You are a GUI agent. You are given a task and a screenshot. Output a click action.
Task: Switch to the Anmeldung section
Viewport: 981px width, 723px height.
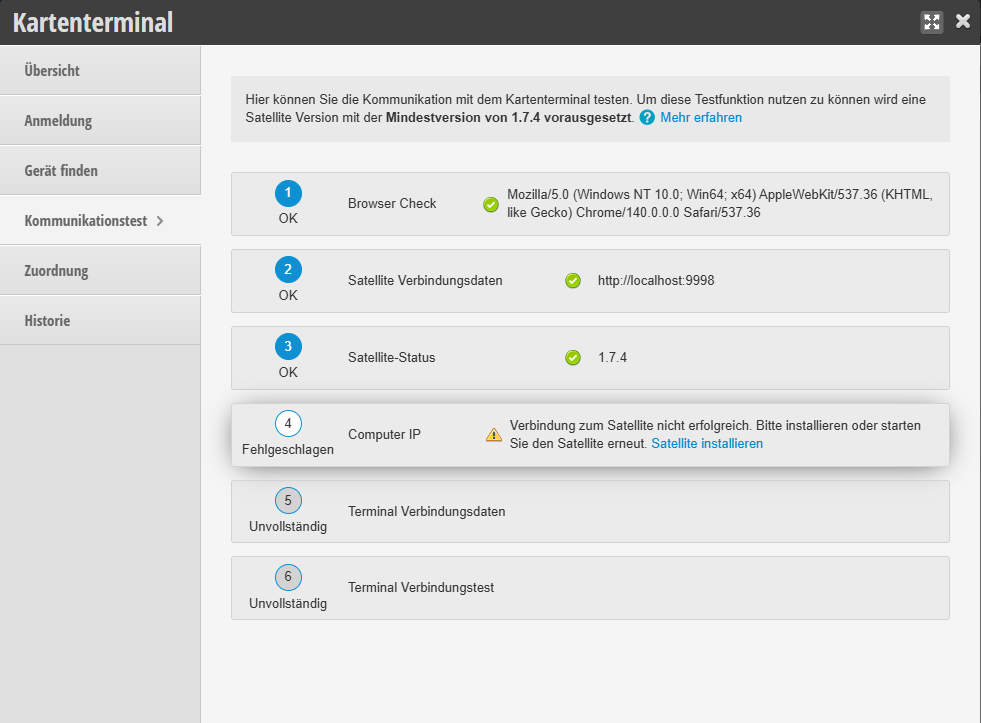[x=58, y=121]
